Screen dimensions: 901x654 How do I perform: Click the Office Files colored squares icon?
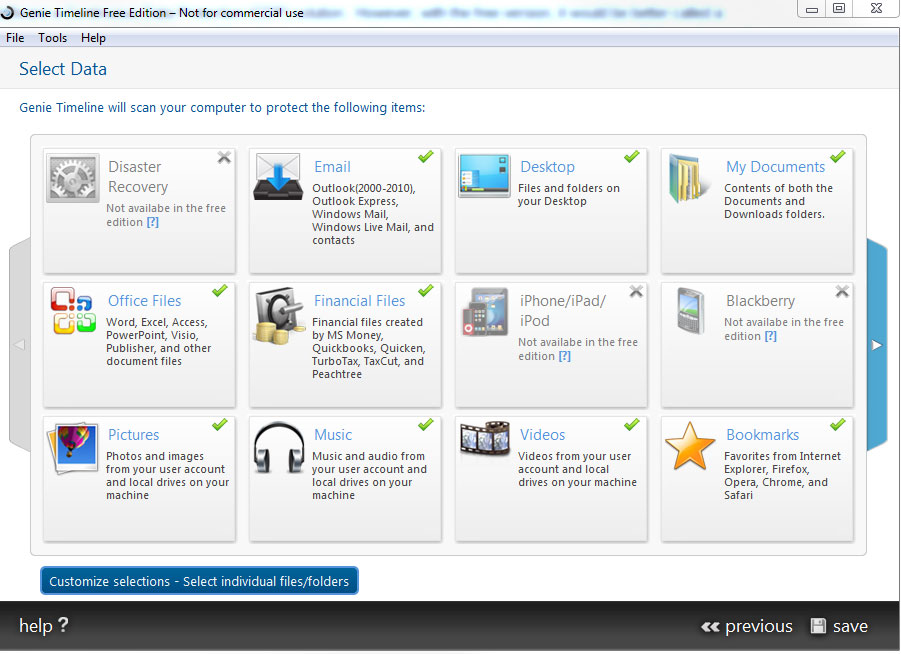click(x=73, y=310)
